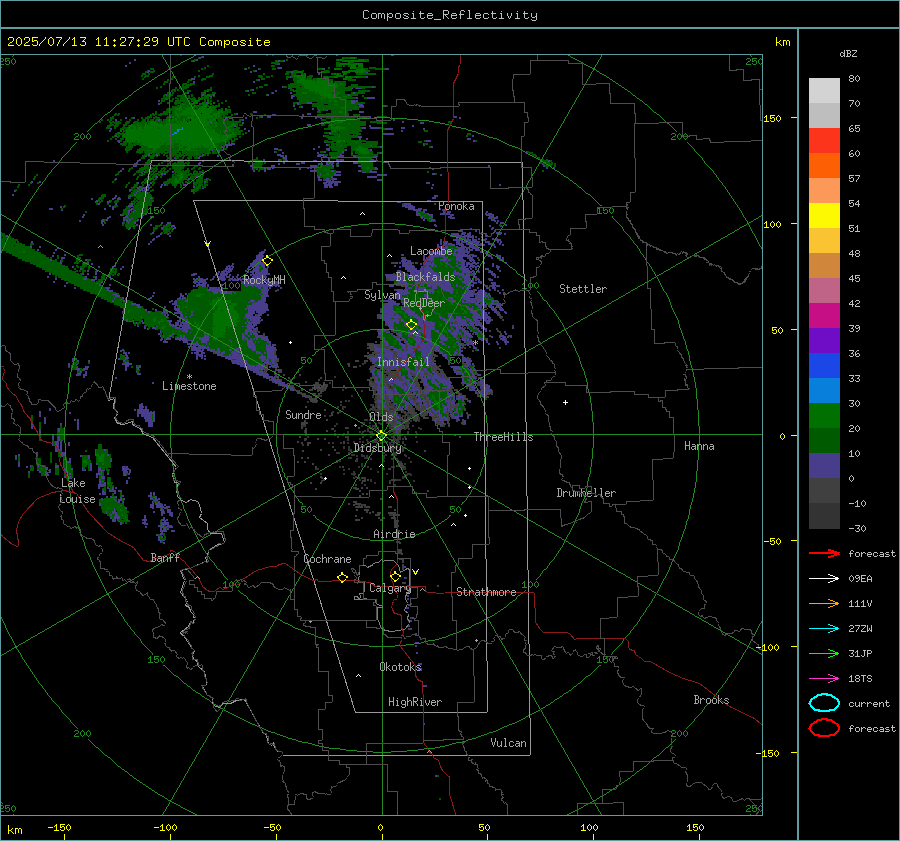The width and height of the screenshot is (900, 841).
Task: Click the Airdrie city label
Action: (394, 534)
